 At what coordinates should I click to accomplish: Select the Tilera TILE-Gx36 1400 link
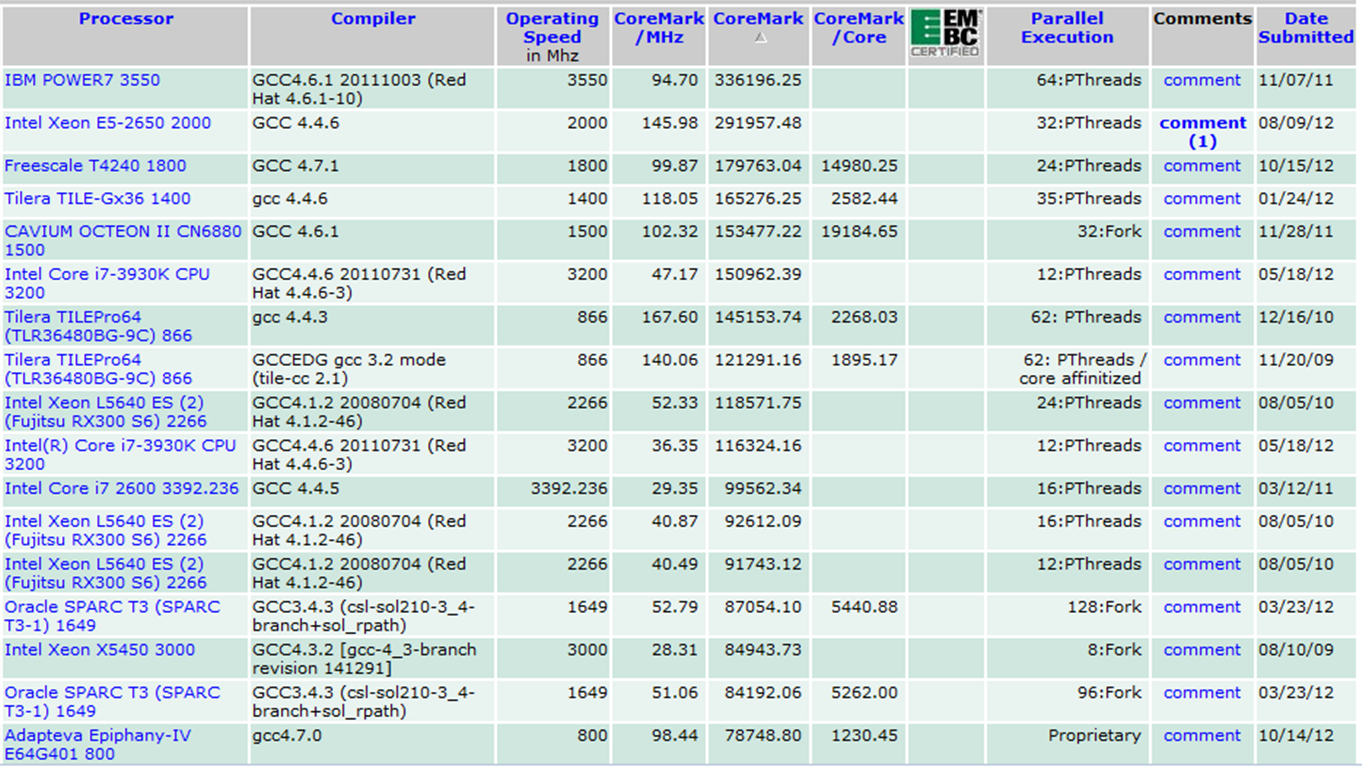tap(97, 199)
